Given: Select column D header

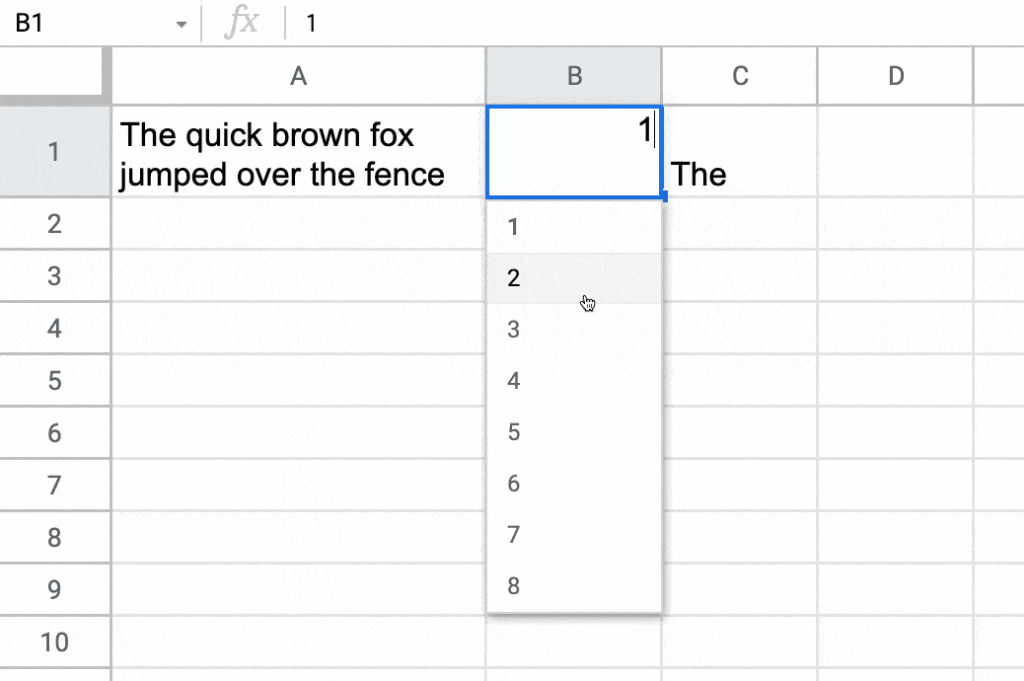Looking at the screenshot, I should click(896, 75).
